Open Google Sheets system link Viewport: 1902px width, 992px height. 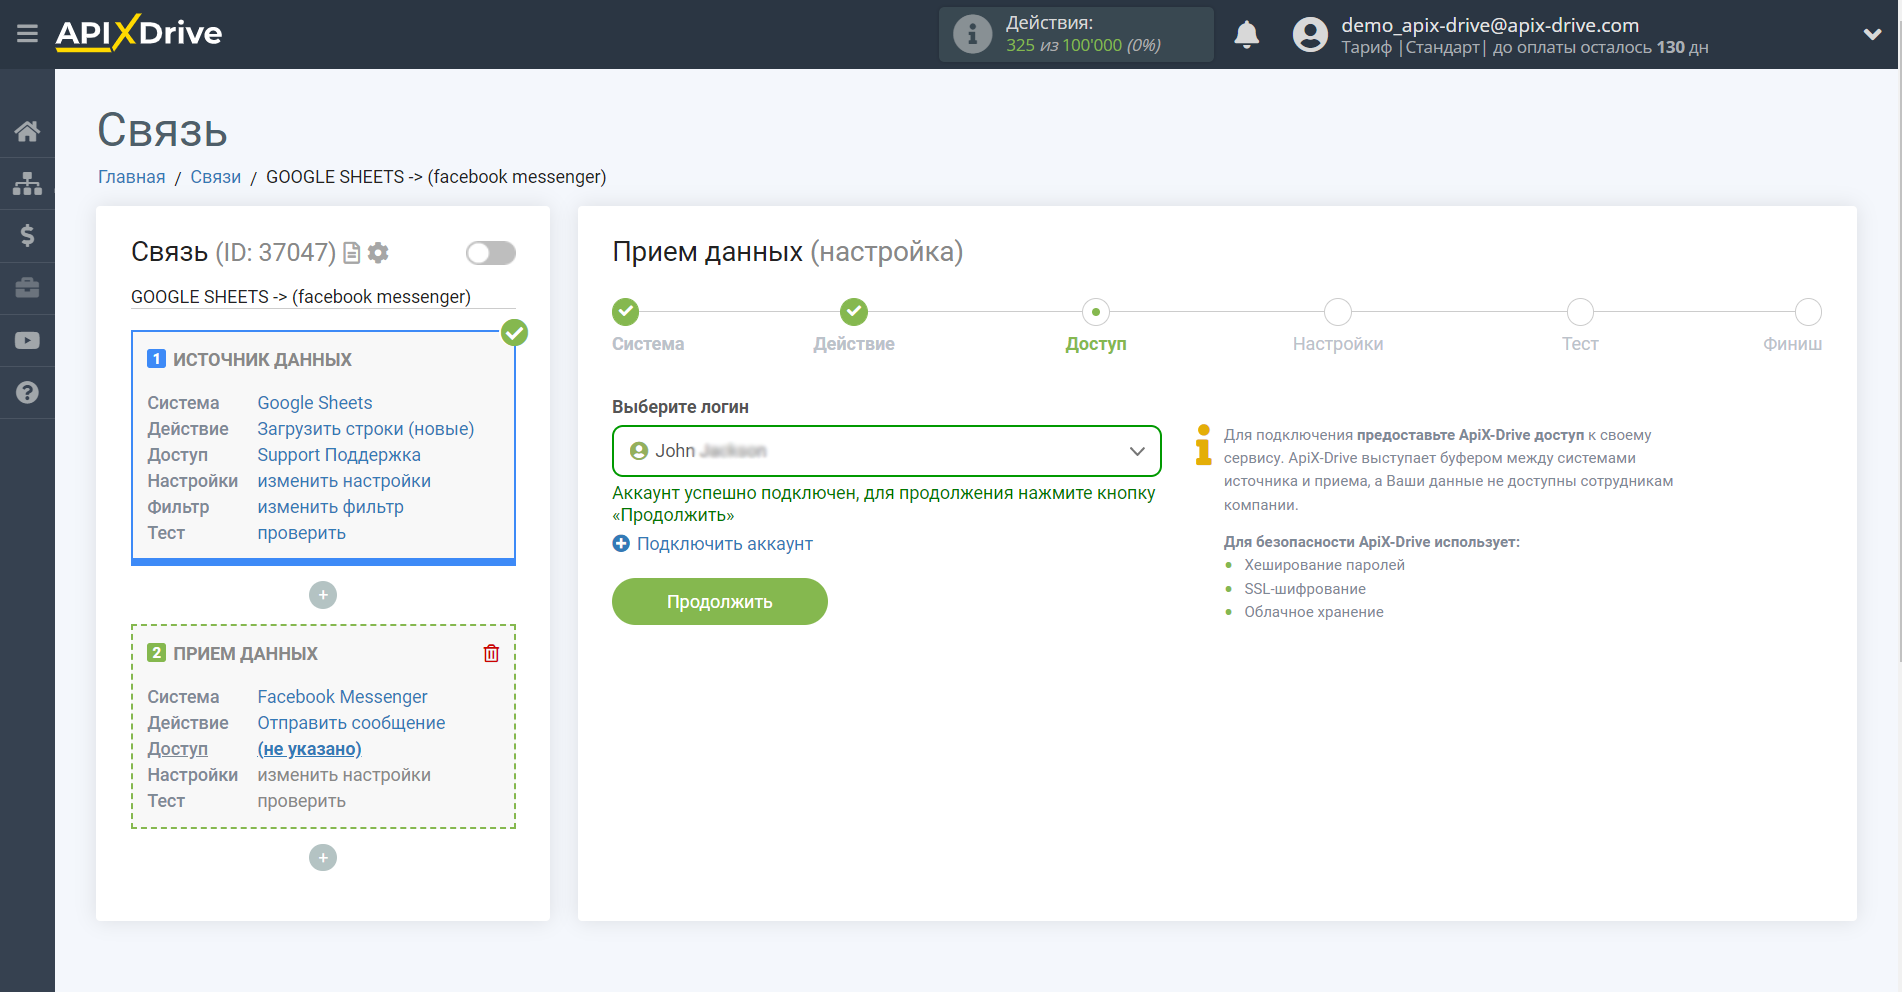coord(314,403)
